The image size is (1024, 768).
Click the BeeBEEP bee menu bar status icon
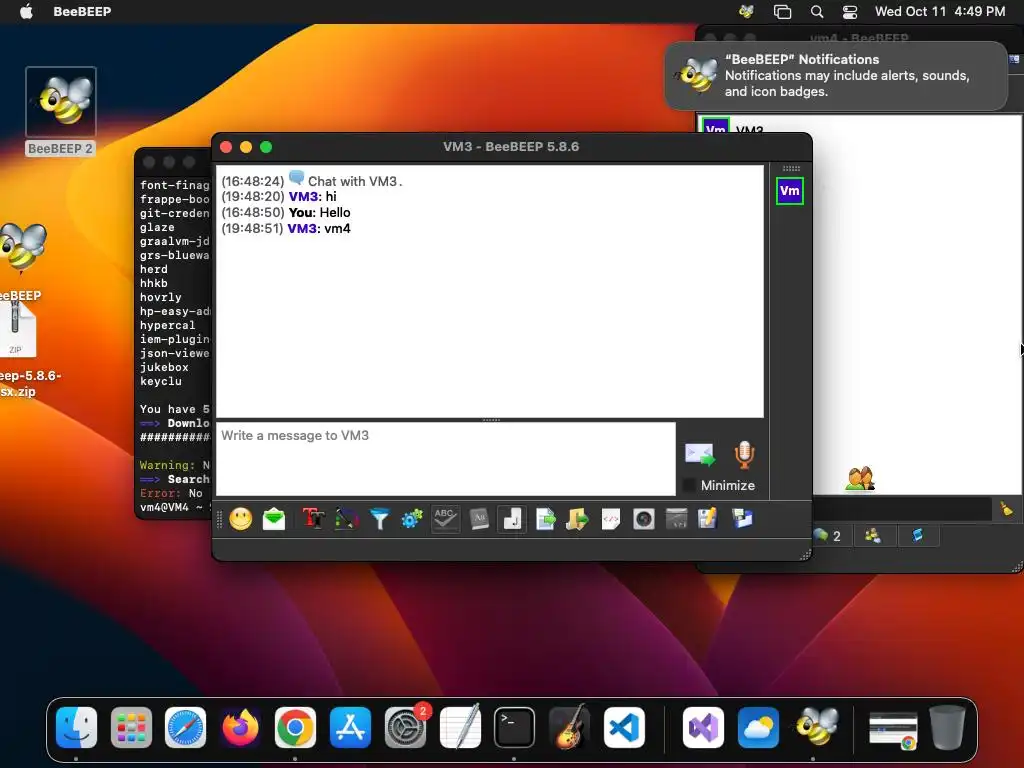(746, 11)
